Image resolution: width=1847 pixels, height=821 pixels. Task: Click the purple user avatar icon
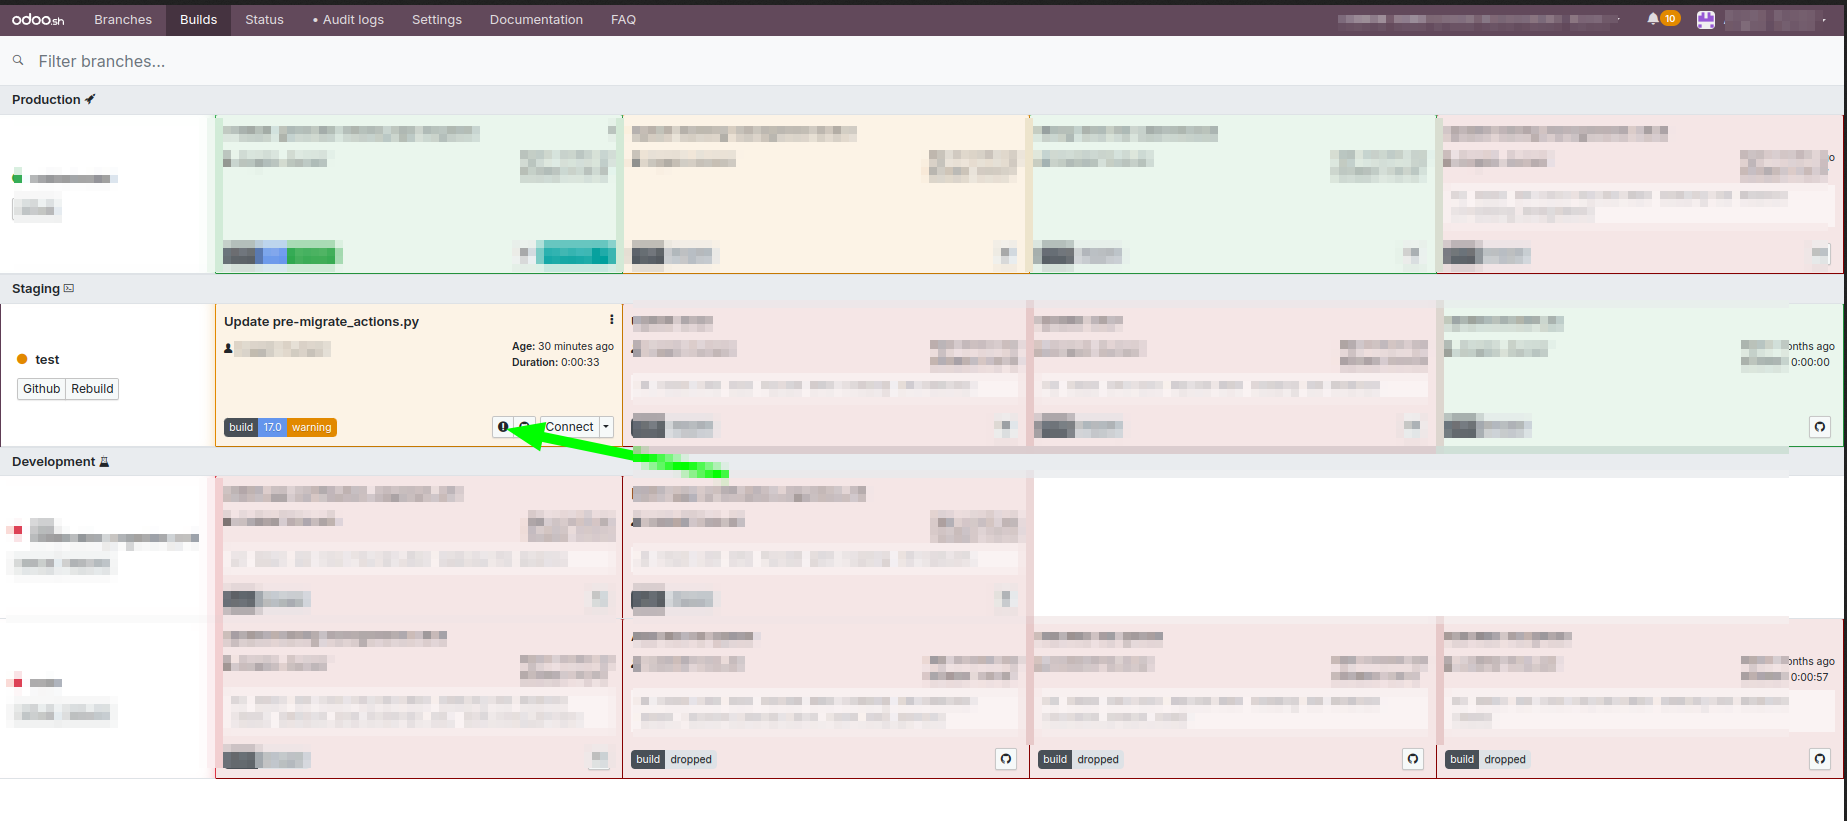click(1706, 20)
